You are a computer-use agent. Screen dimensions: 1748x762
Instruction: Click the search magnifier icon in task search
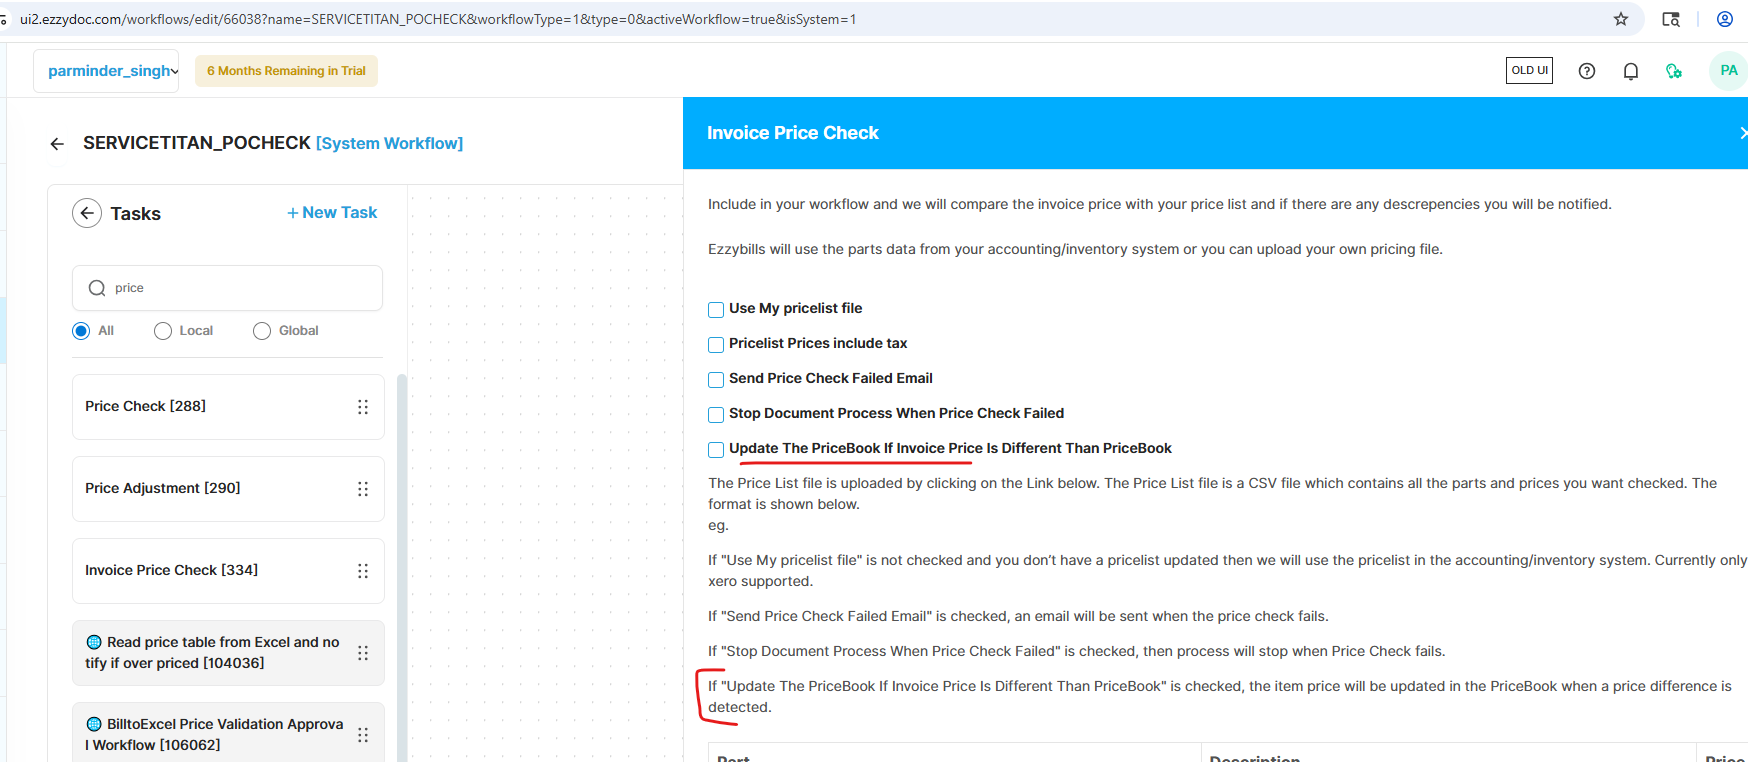(x=97, y=288)
